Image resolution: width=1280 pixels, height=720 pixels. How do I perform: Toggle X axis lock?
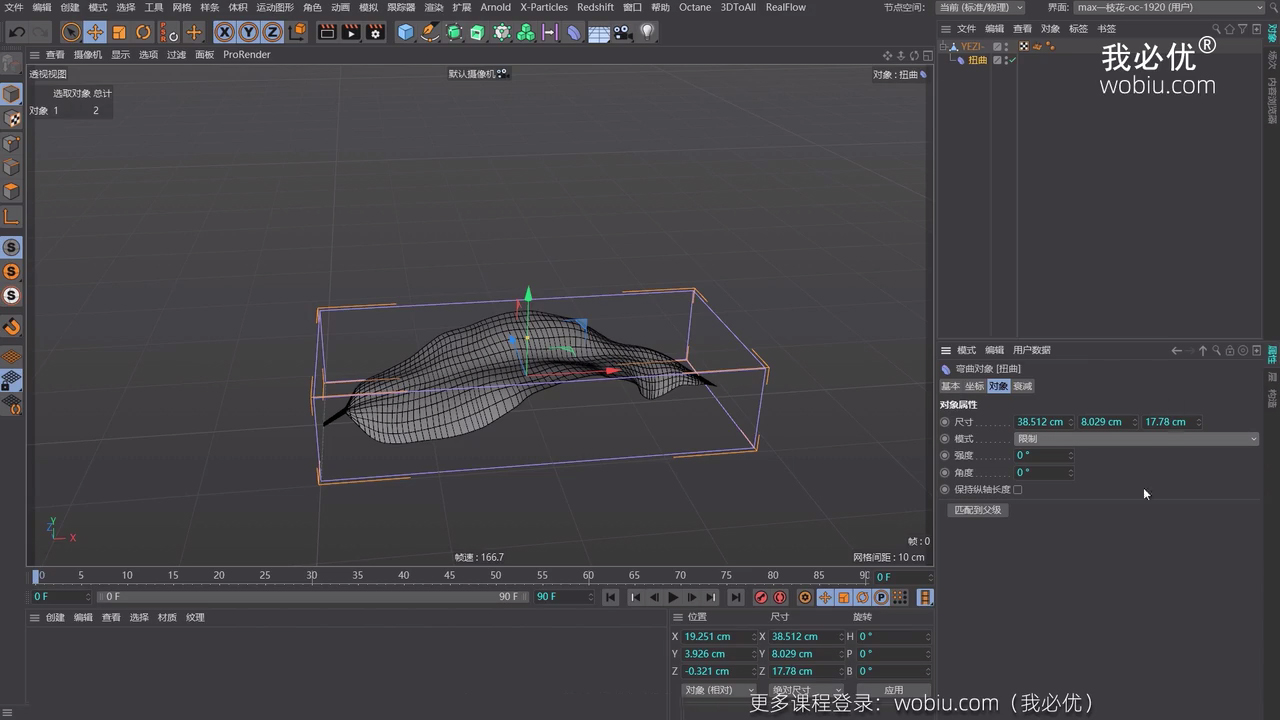point(224,32)
